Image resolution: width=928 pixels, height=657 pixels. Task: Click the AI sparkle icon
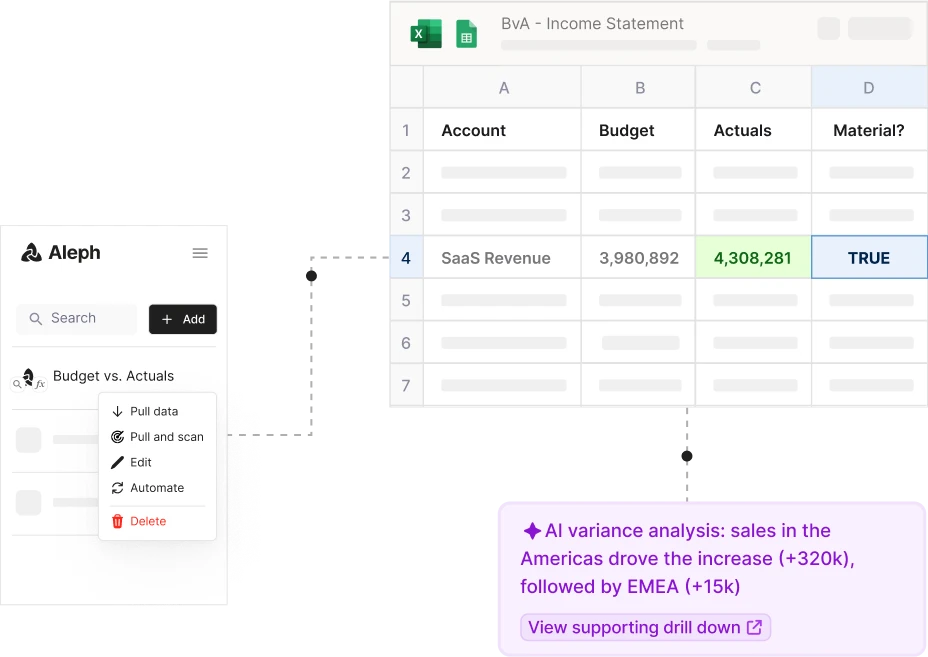(532, 531)
